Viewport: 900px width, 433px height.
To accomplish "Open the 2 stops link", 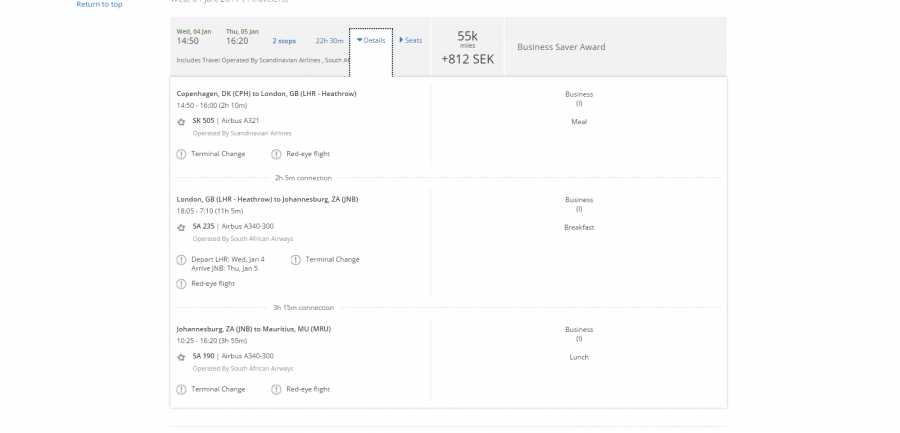I will [284, 41].
